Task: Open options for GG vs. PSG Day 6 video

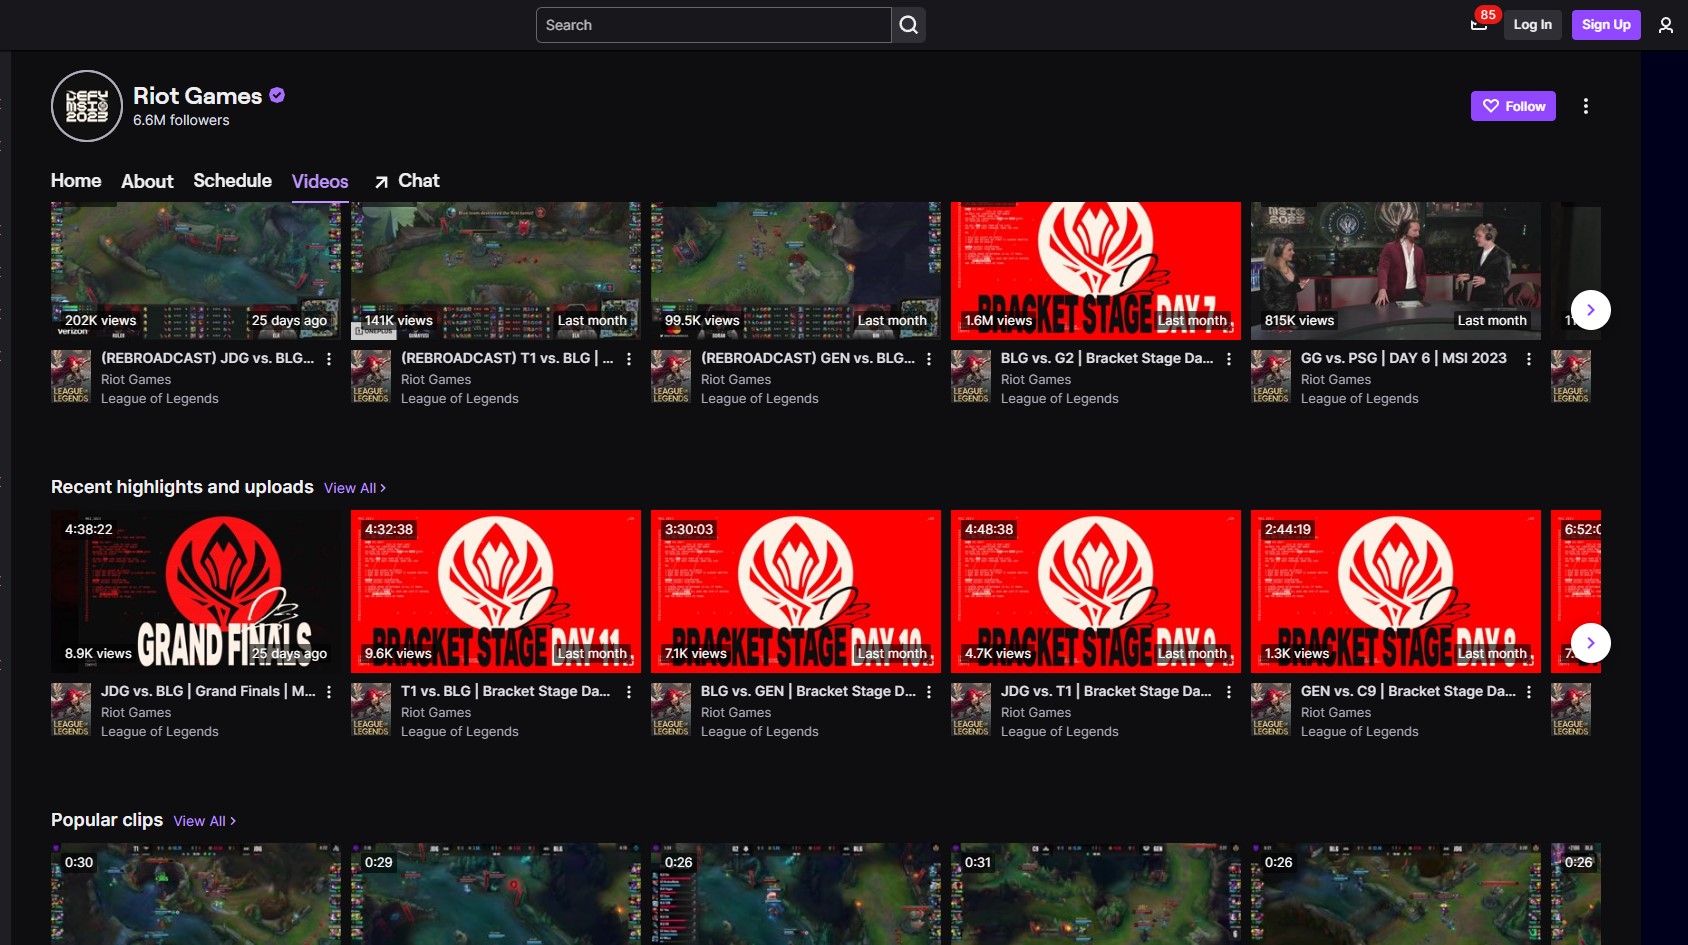Action: coord(1529,359)
